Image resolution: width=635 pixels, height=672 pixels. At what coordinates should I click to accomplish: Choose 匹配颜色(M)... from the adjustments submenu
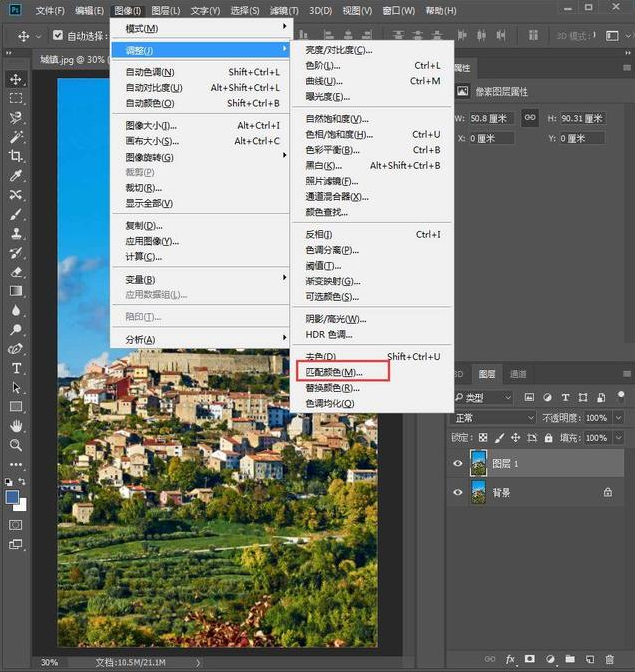[x=334, y=372]
